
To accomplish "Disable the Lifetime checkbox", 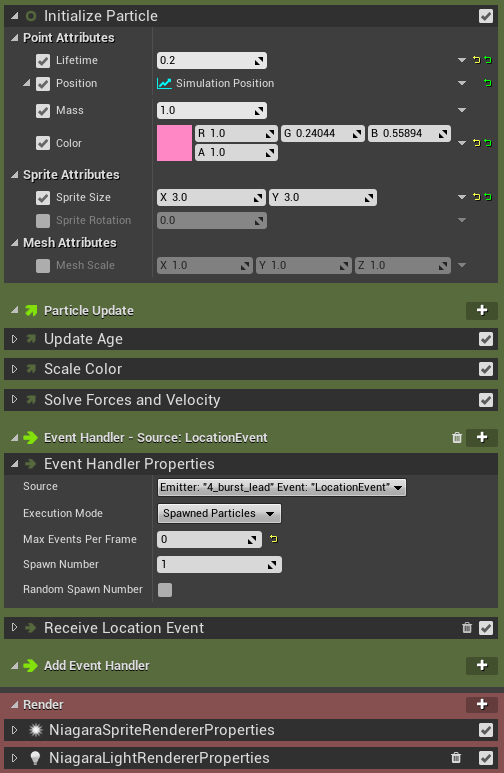I will coord(43,61).
